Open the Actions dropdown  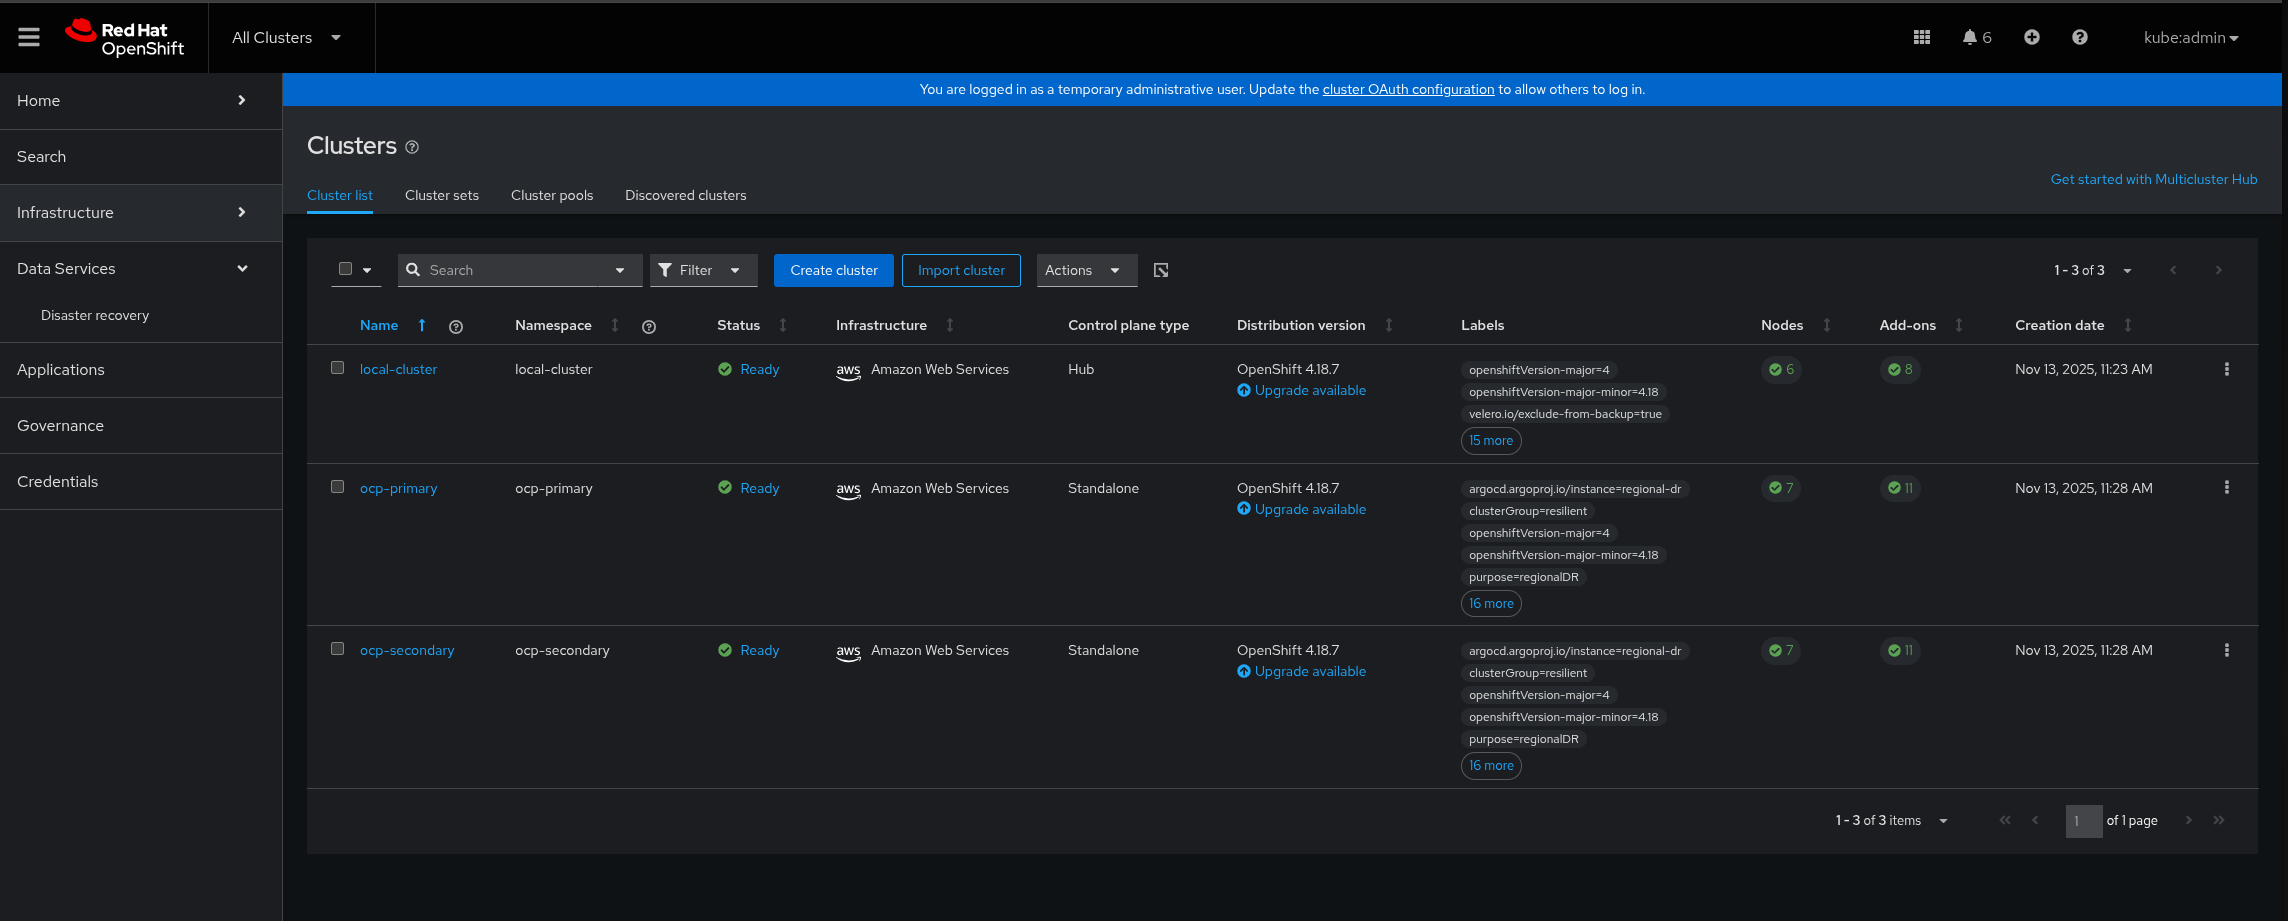[x=1085, y=270]
